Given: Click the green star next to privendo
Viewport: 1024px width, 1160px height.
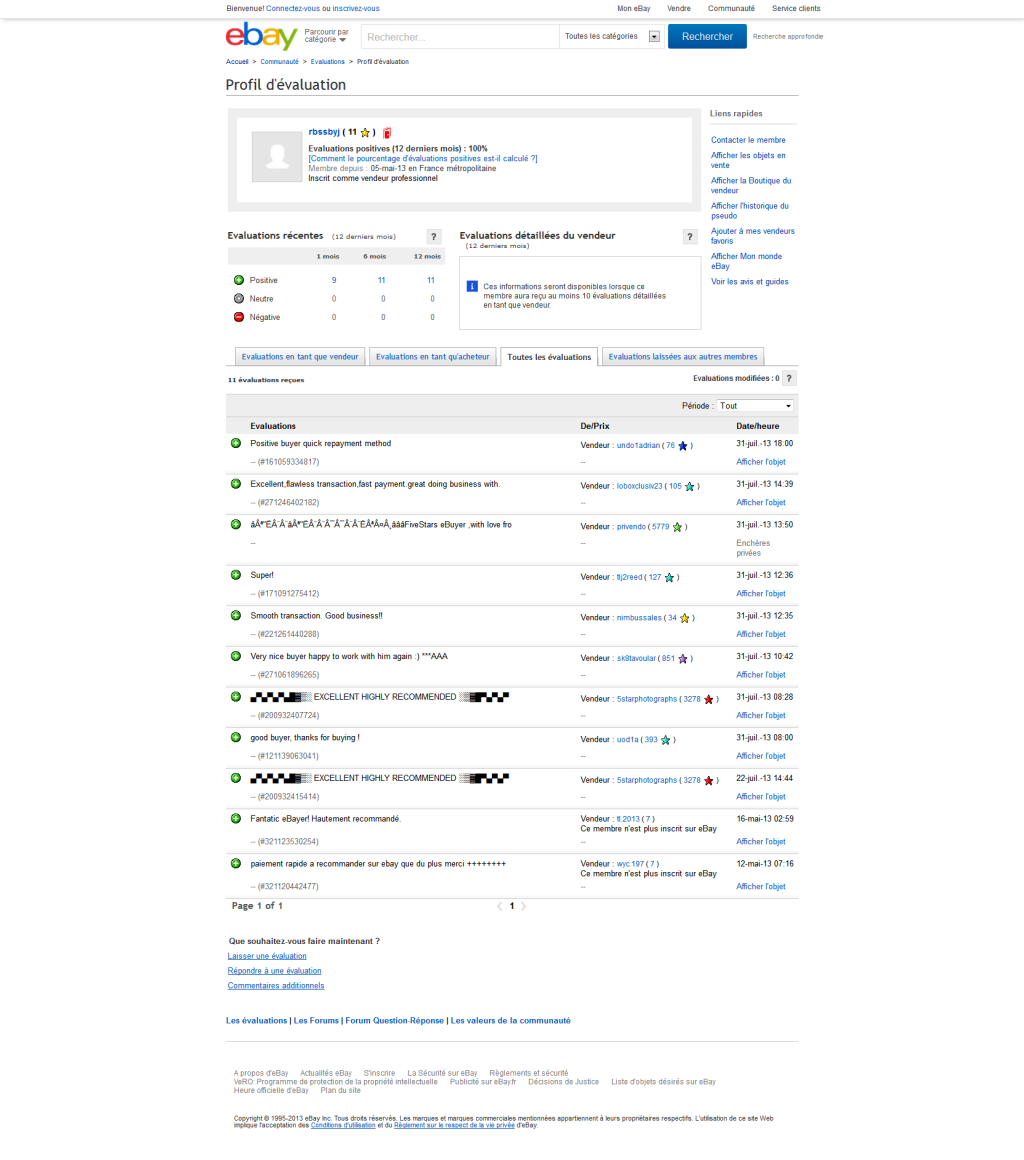Looking at the screenshot, I should click(677, 527).
